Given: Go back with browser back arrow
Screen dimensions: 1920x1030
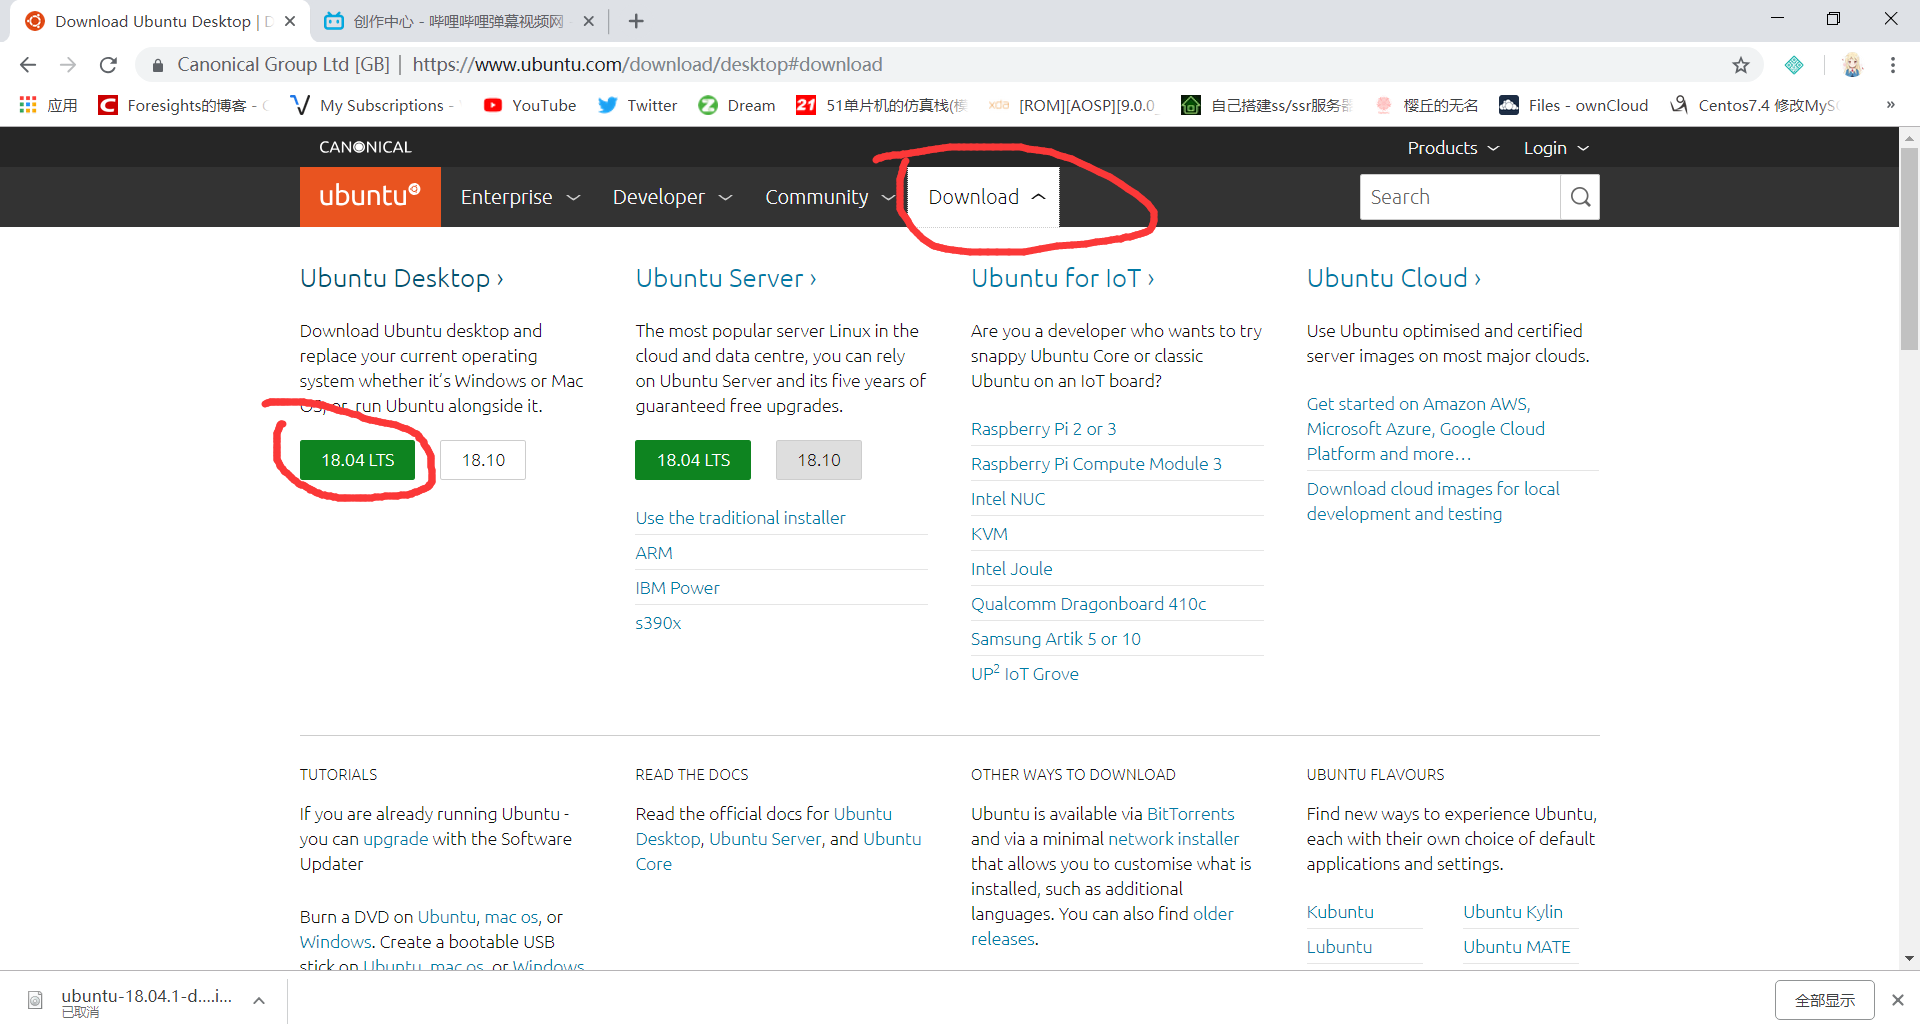Looking at the screenshot, I should coord(28,65).
